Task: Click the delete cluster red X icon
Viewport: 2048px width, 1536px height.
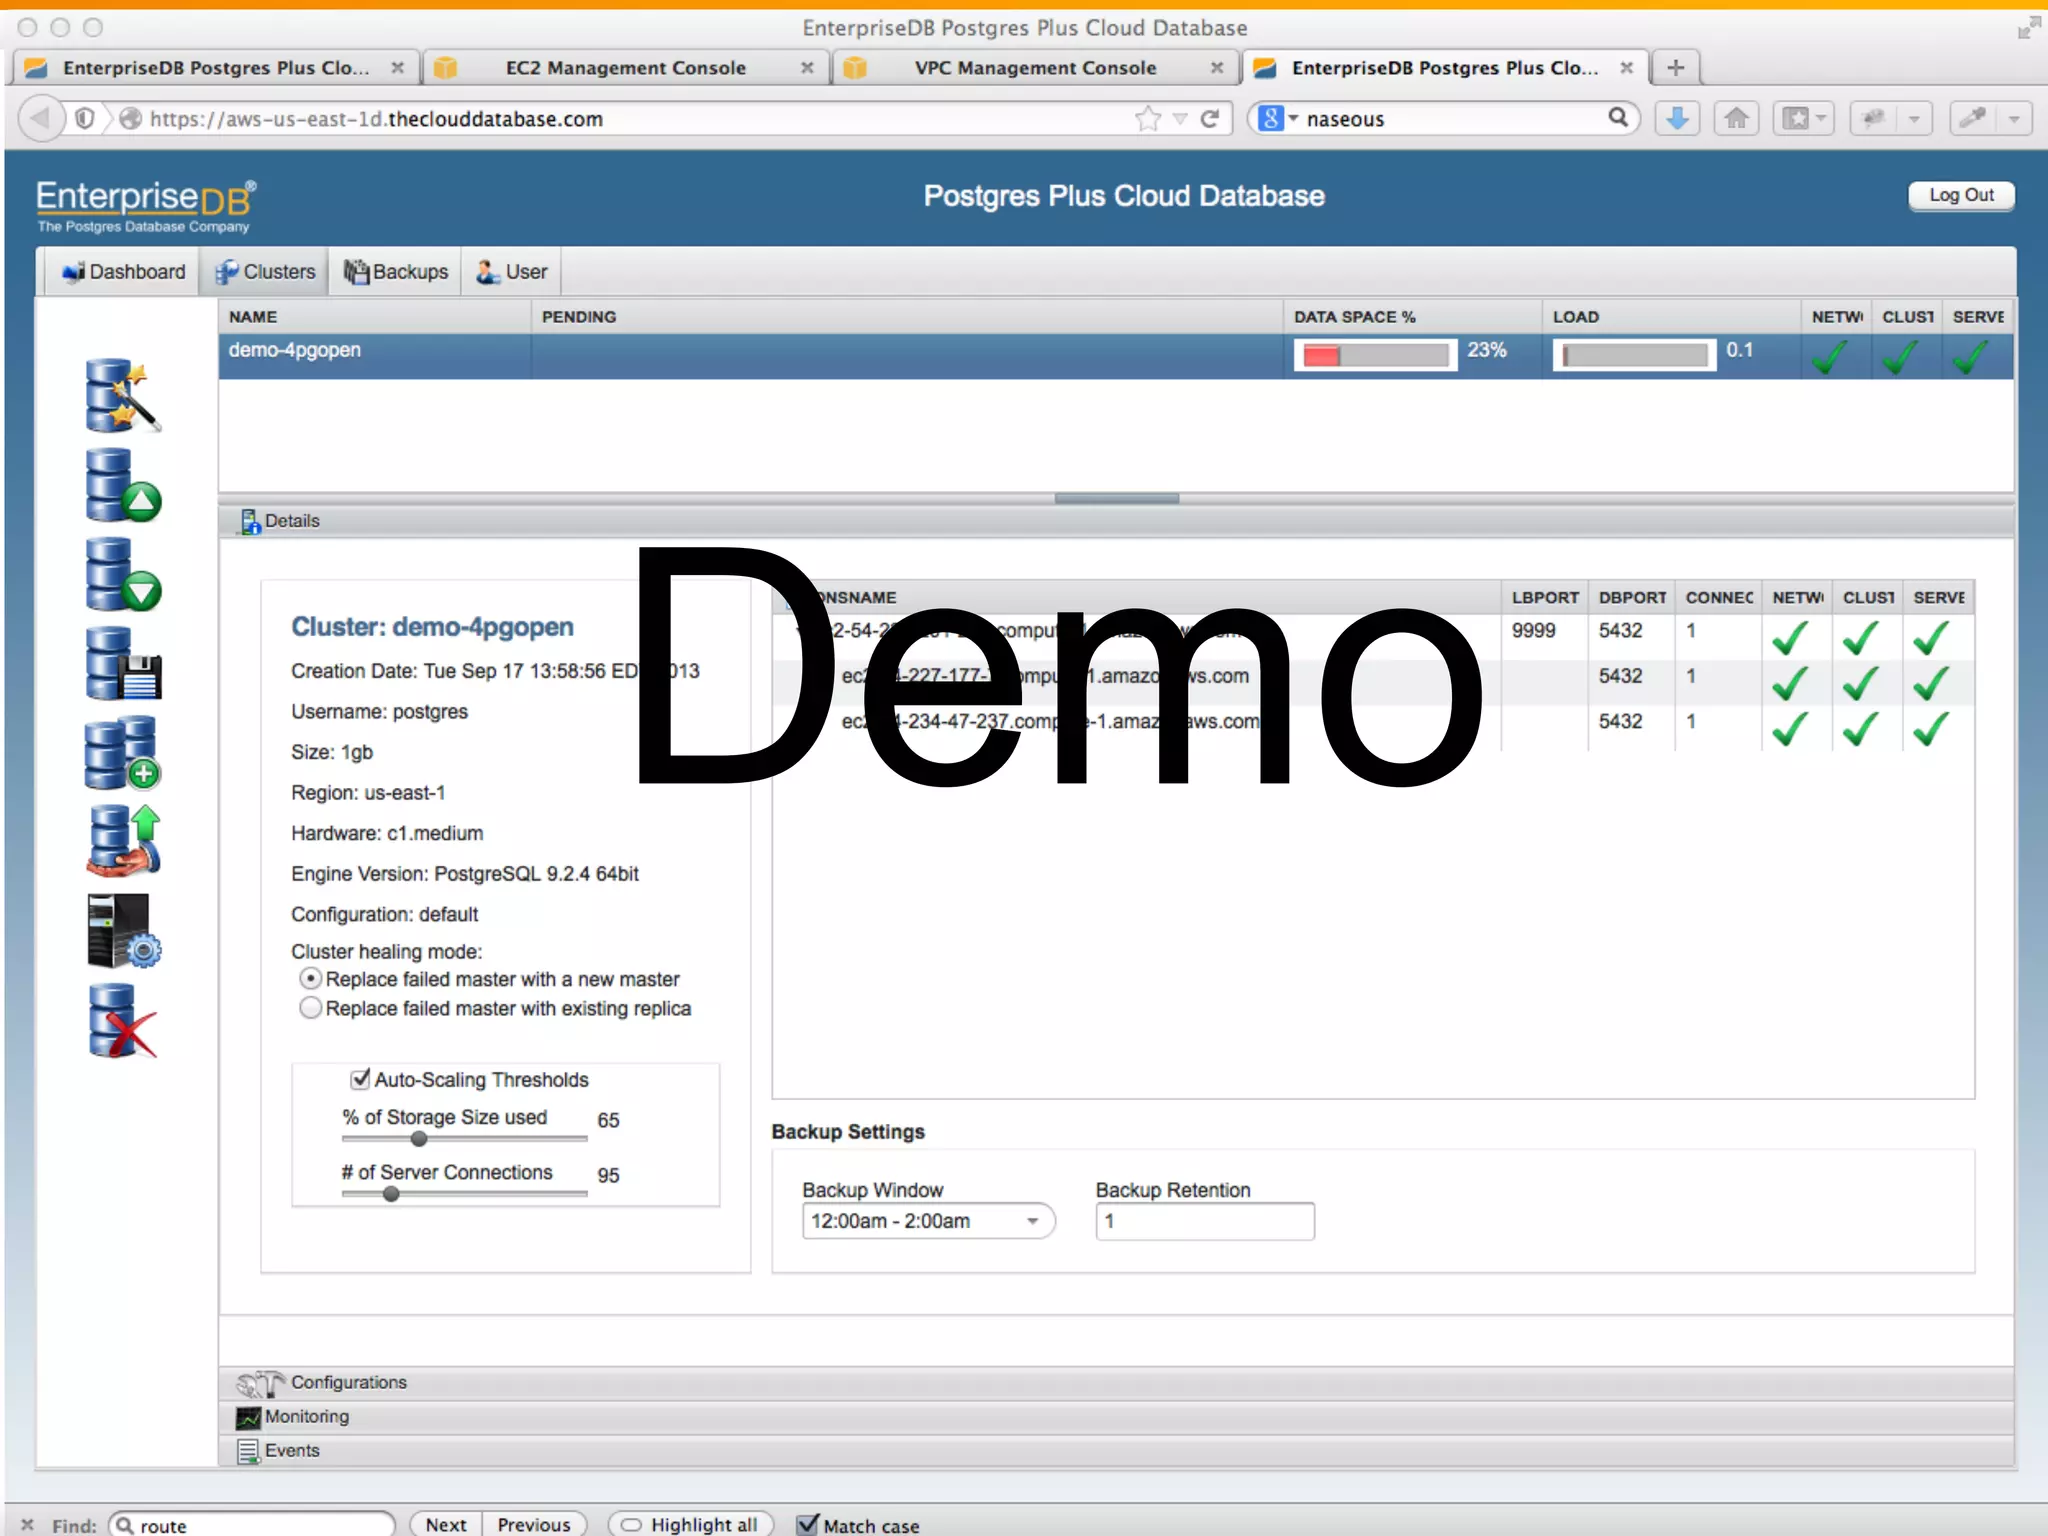Action: [x=123, y=1020]
